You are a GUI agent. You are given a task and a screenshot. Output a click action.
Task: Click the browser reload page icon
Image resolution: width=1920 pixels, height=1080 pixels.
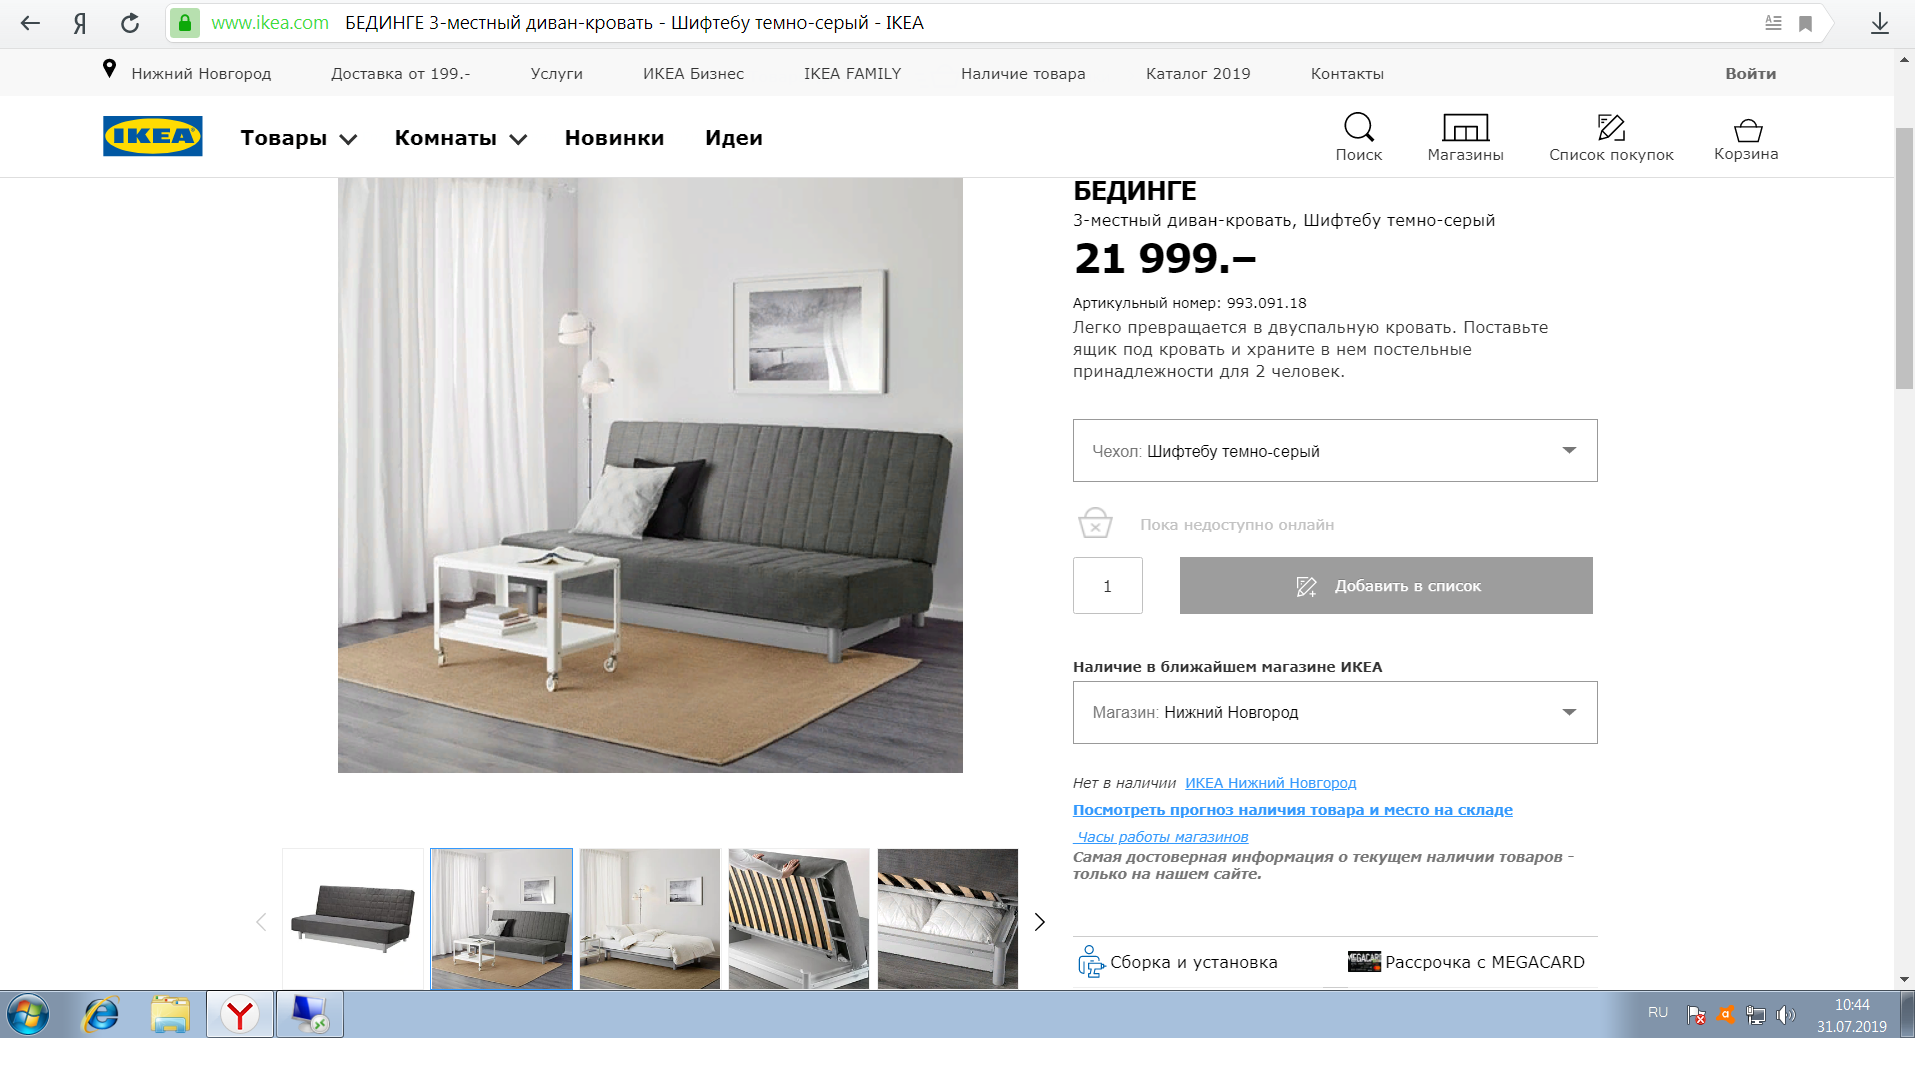130,23
